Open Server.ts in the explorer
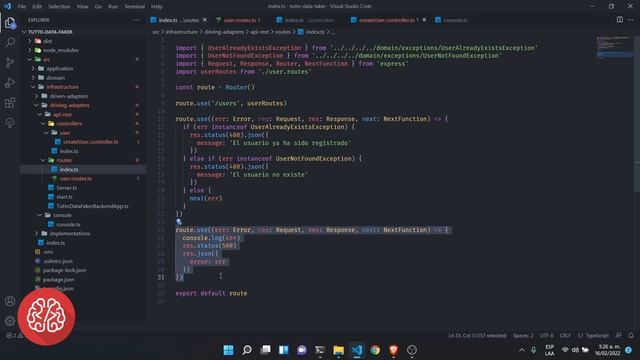This screenshot has width=640, height=360. pyautogui.click(x=67, y=188)
